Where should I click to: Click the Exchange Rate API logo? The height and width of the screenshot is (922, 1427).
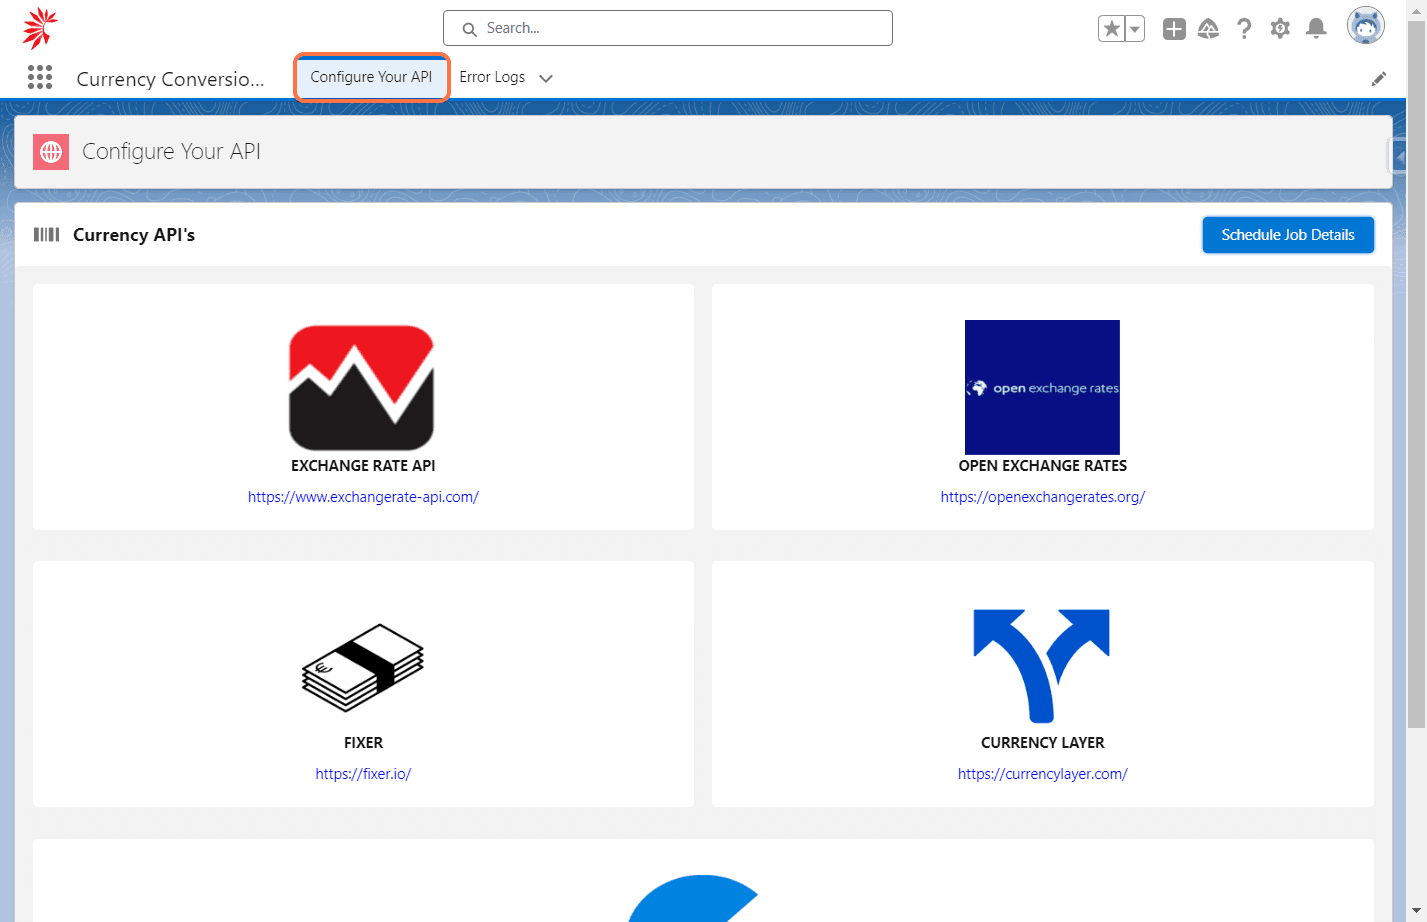click(362, 388)
